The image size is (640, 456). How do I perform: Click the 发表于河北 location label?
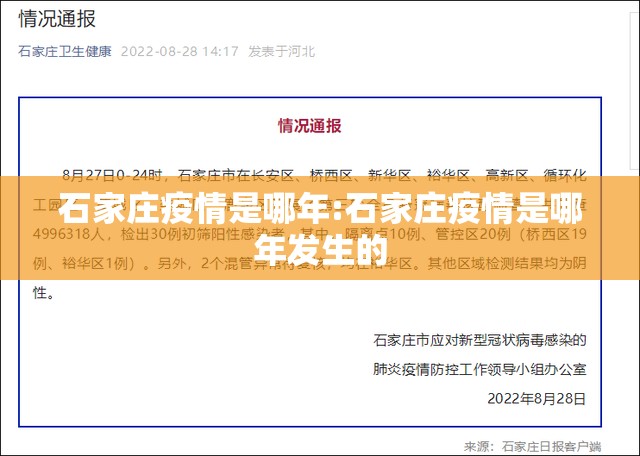click(281, 52)
